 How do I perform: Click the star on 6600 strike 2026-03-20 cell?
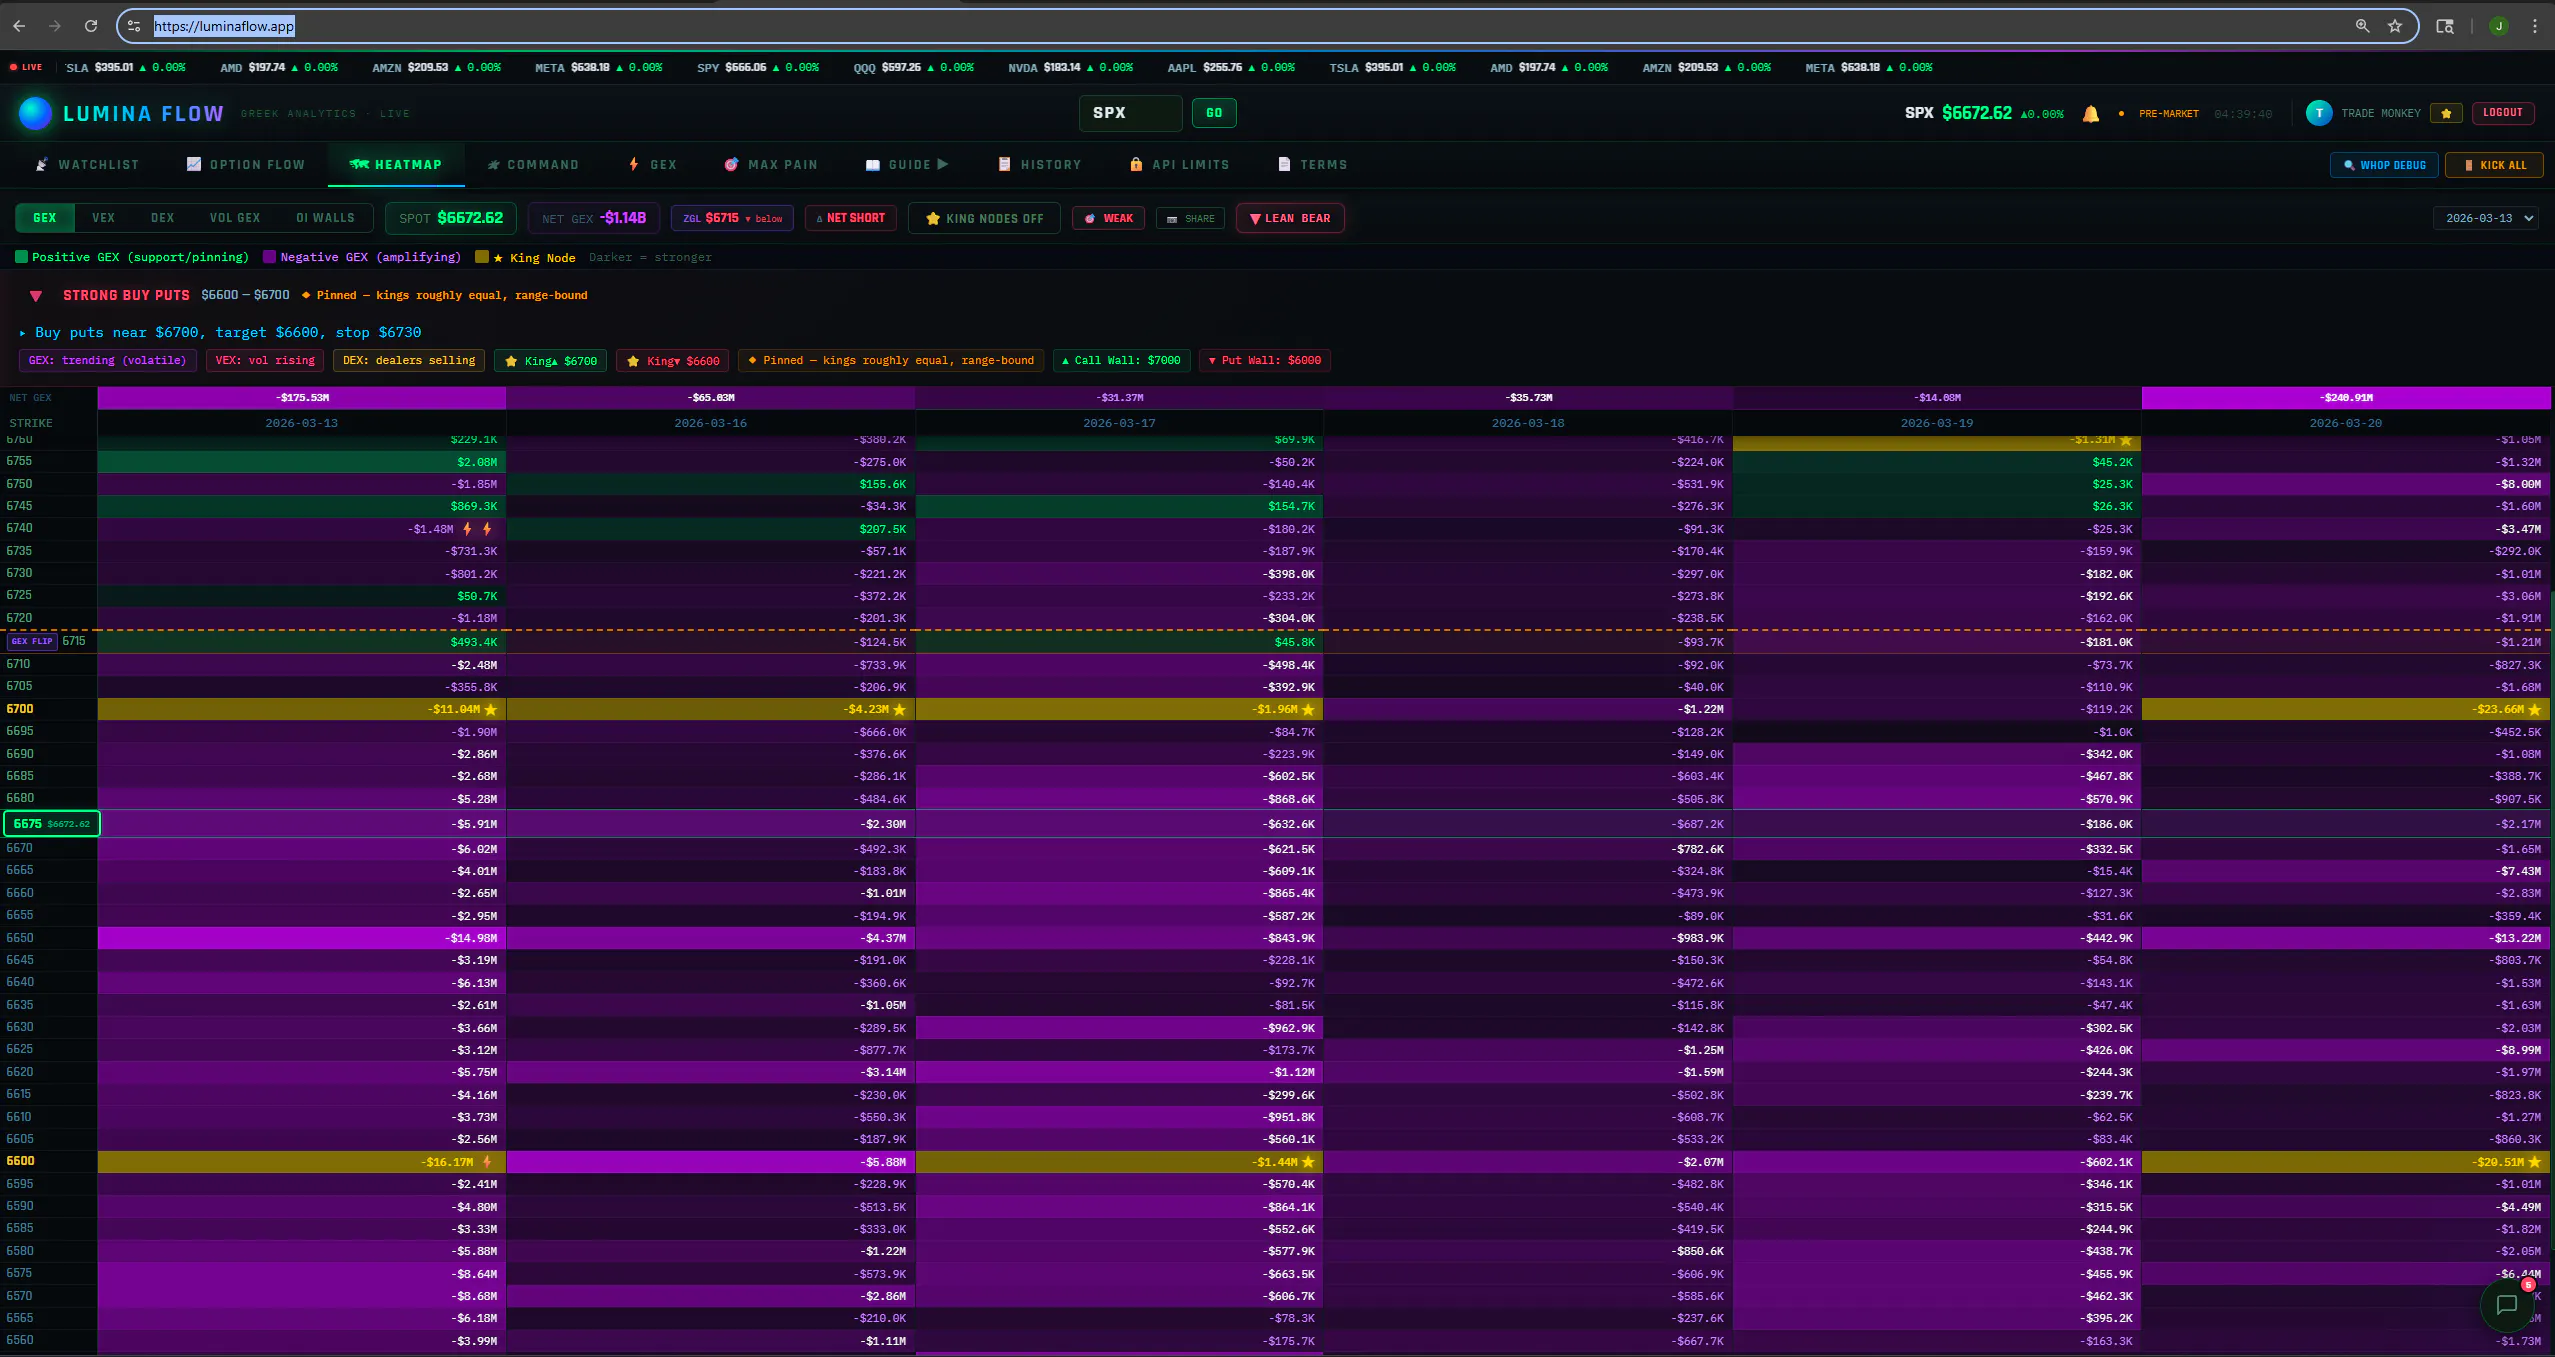click(x=2534, y=1162)
